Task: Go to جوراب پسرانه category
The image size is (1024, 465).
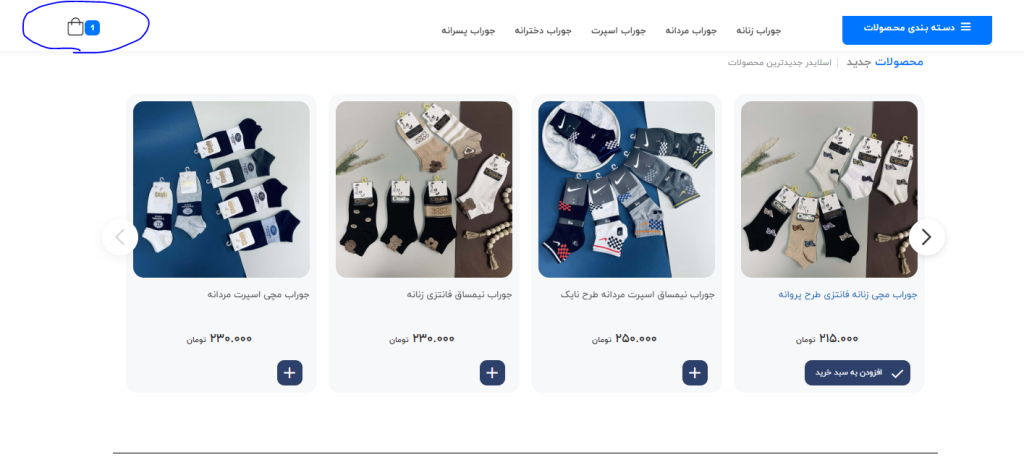Action: click(x=468, y=31)
